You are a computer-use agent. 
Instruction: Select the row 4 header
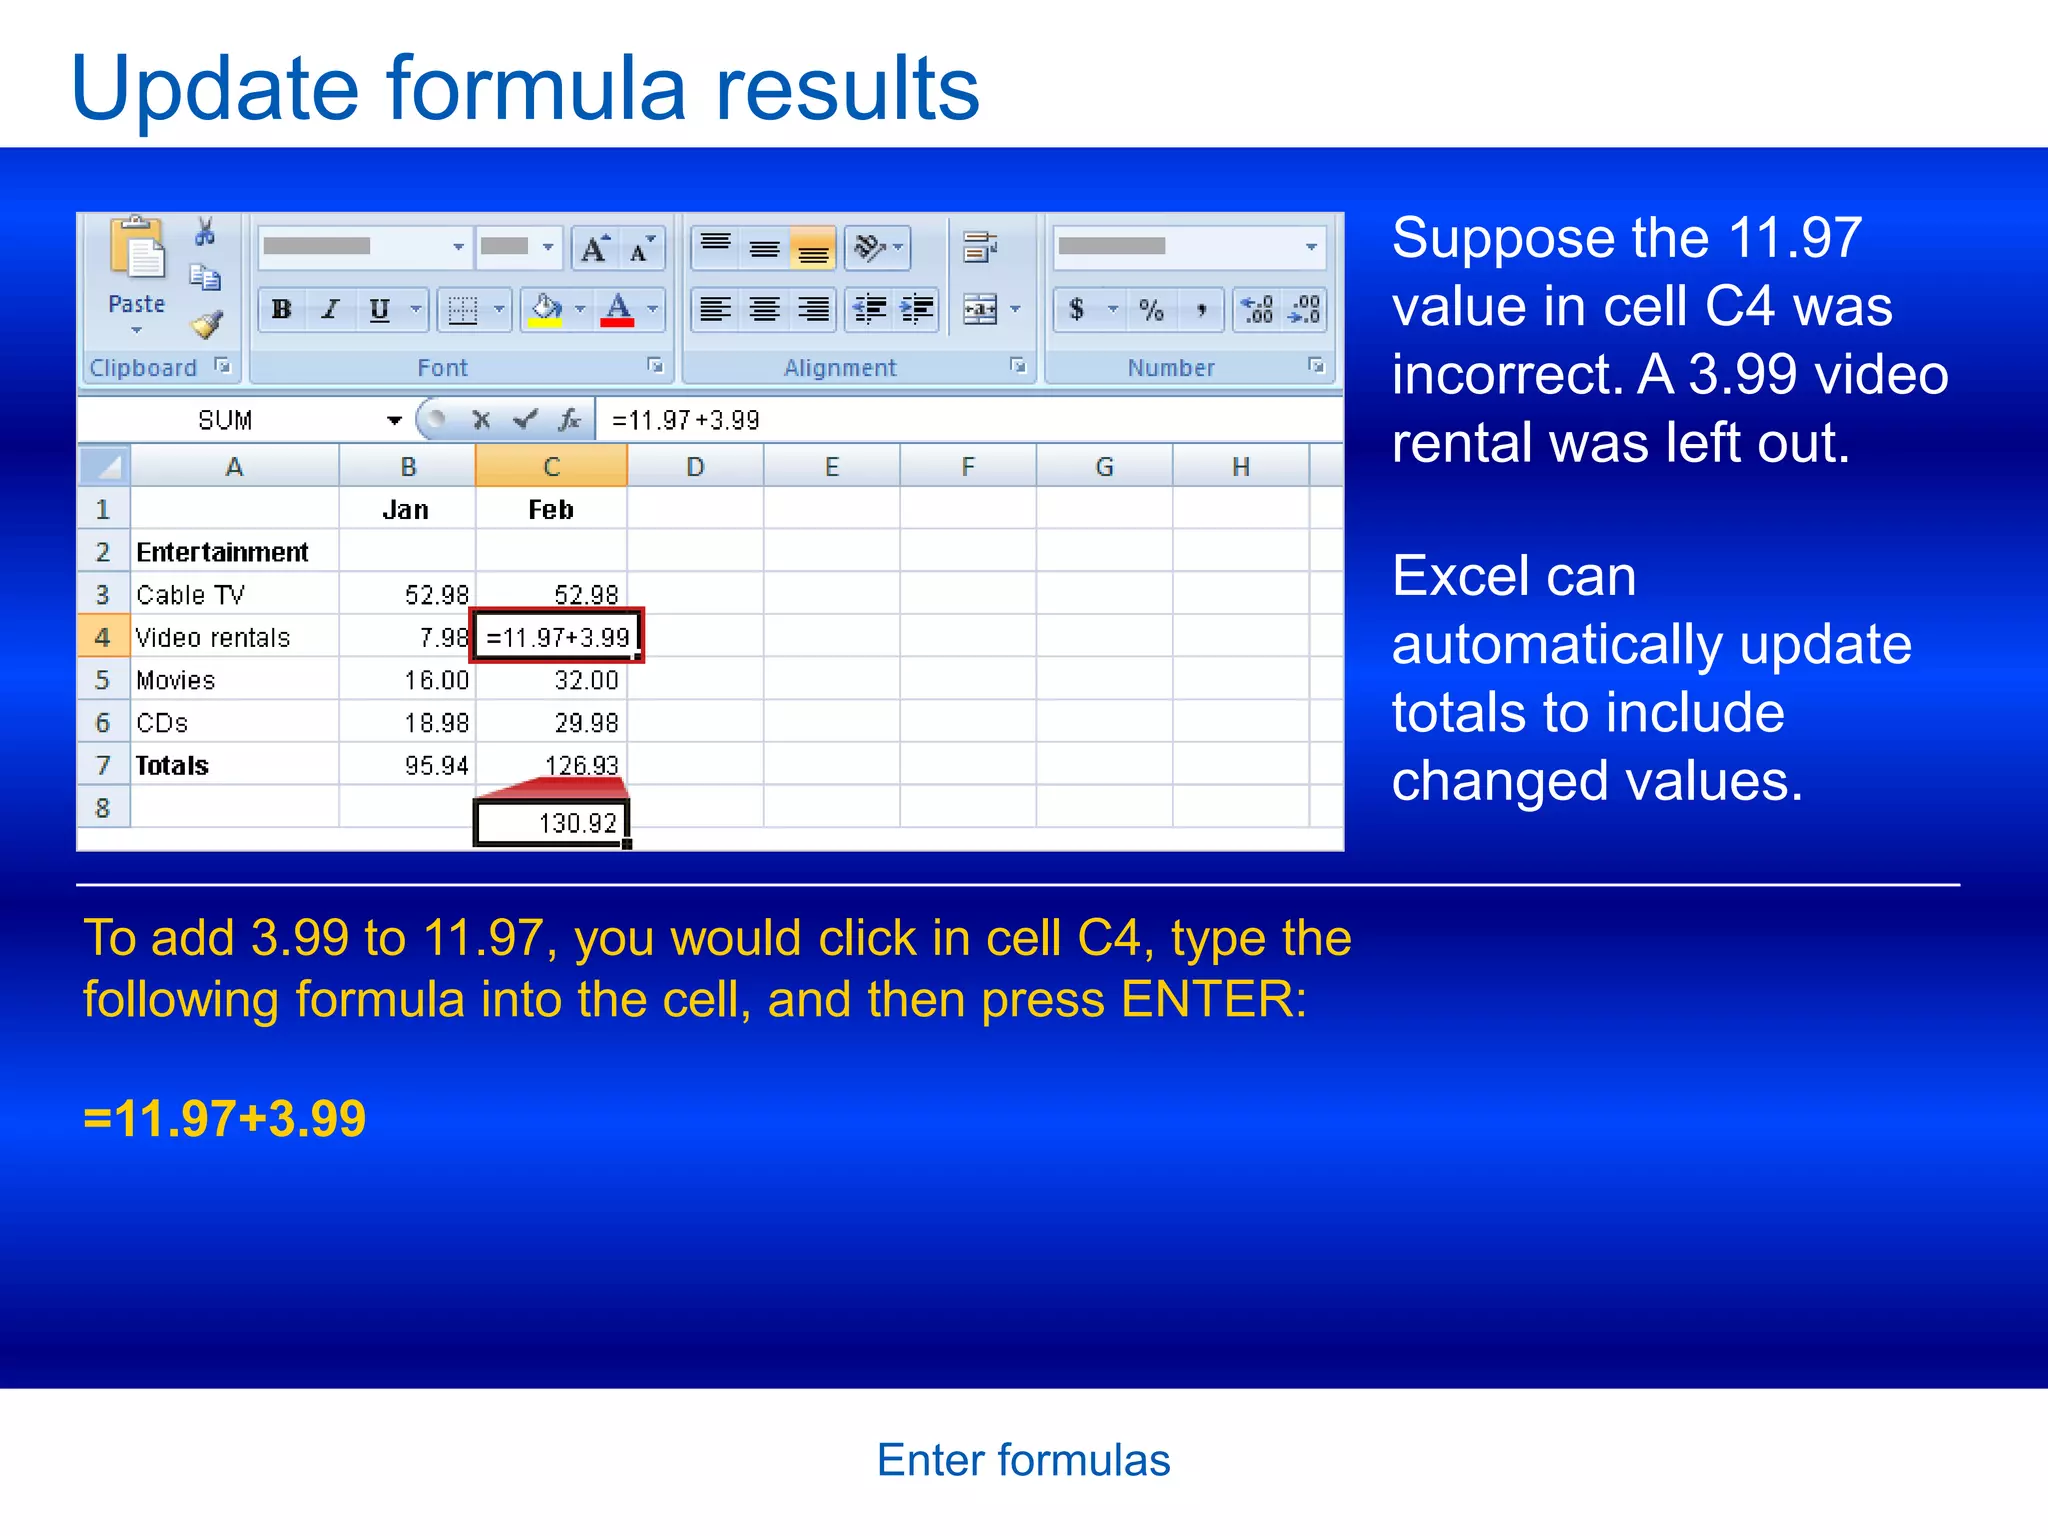coord(104,637)
